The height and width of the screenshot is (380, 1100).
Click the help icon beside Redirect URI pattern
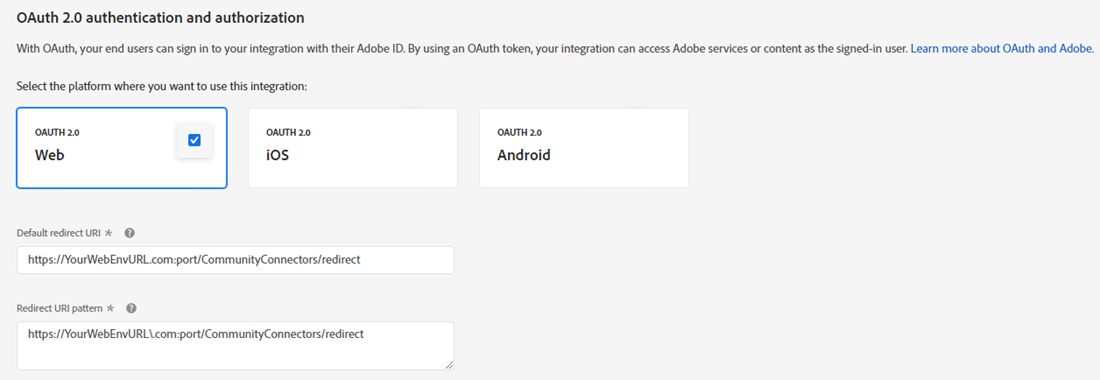pos(131,308)
